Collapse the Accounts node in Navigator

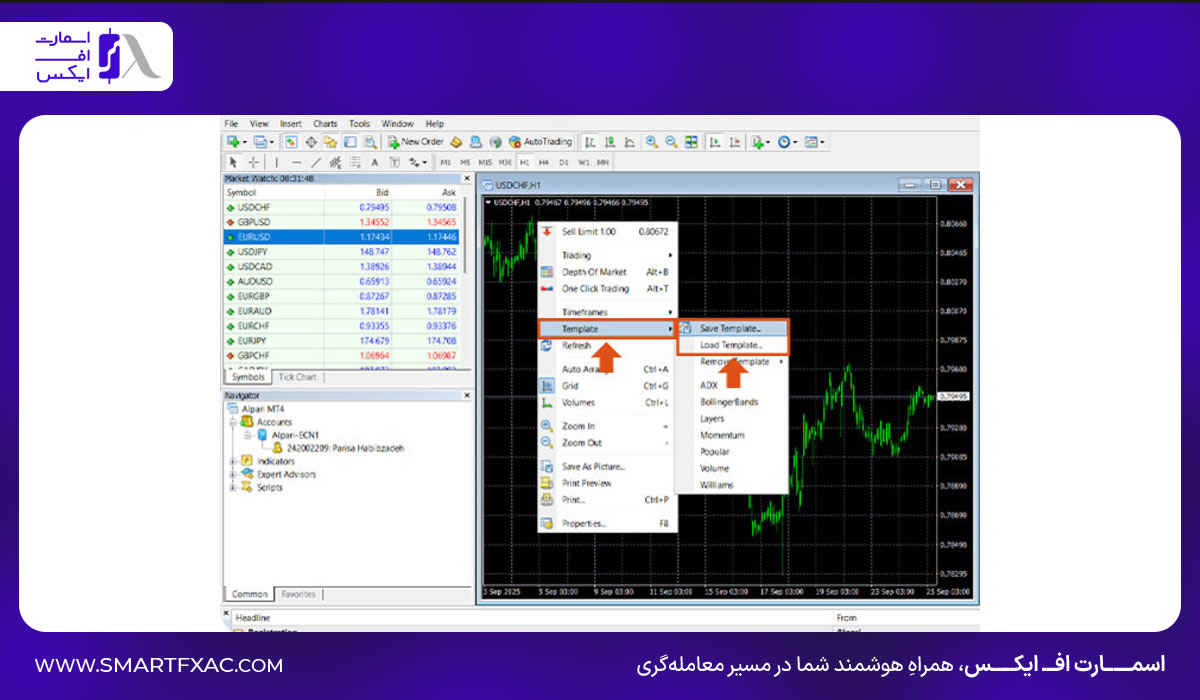pyautogui.click(x=233, y=422)
